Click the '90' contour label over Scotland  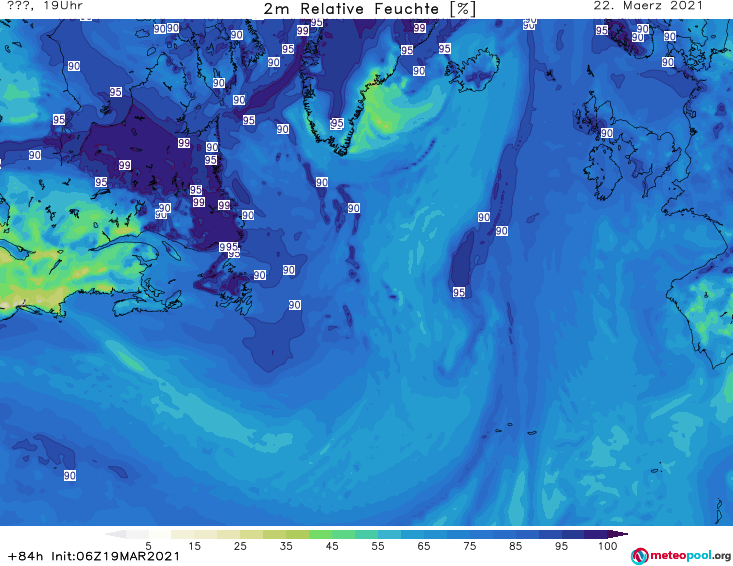tap(607, 133)
